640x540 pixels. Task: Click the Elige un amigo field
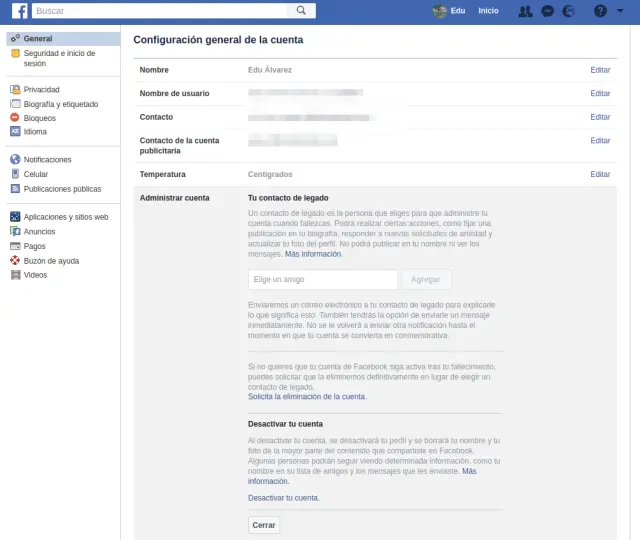point(322,280)
